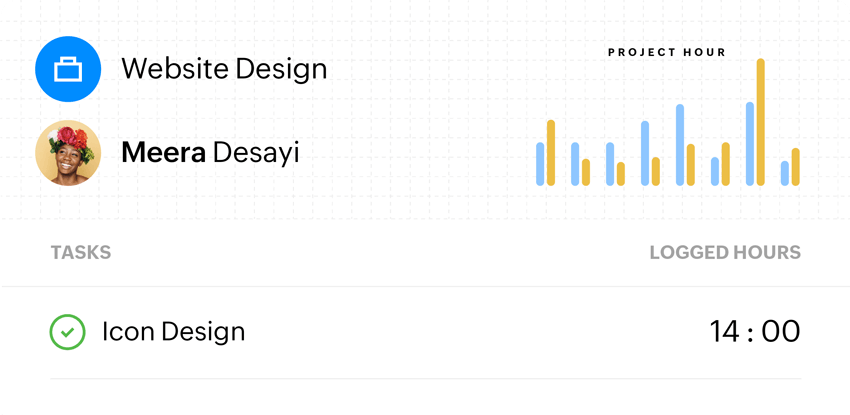Select the shortest blue bar in the chart
The image size is (850, 415).
(x=785, y=173)
